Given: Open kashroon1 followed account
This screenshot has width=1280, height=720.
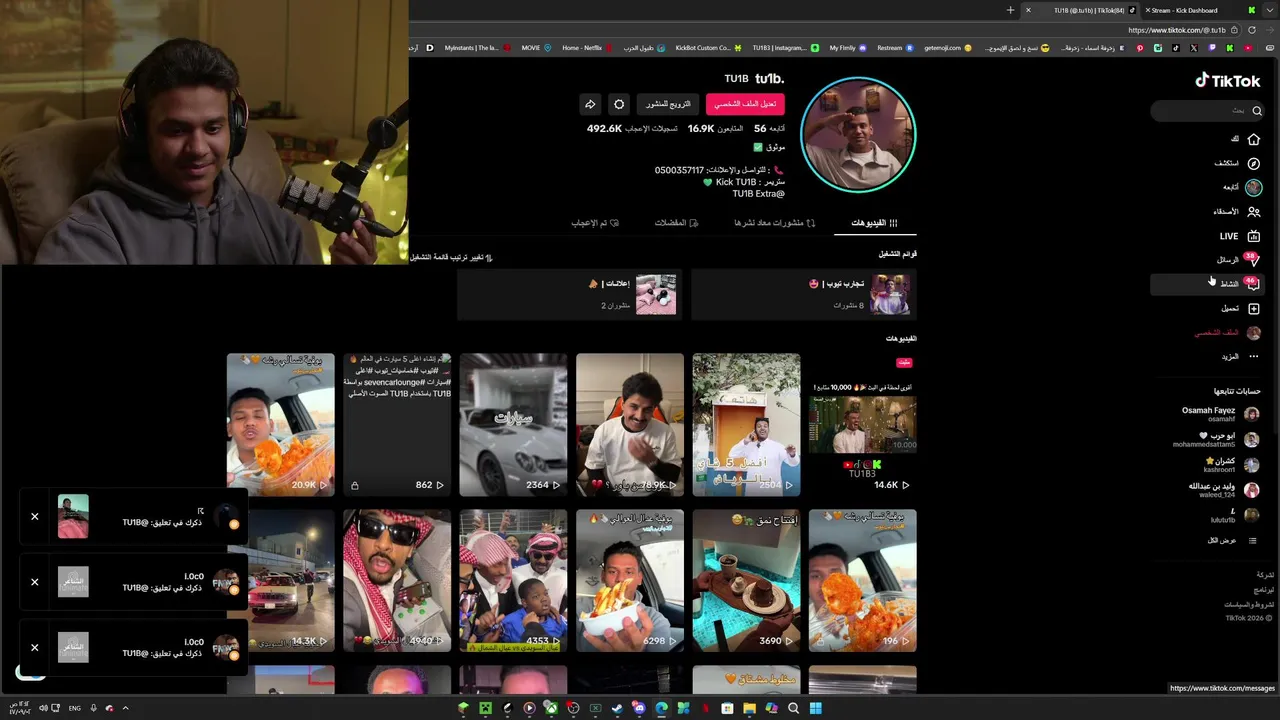Looking at the screenshot, I should point(1230,465).
